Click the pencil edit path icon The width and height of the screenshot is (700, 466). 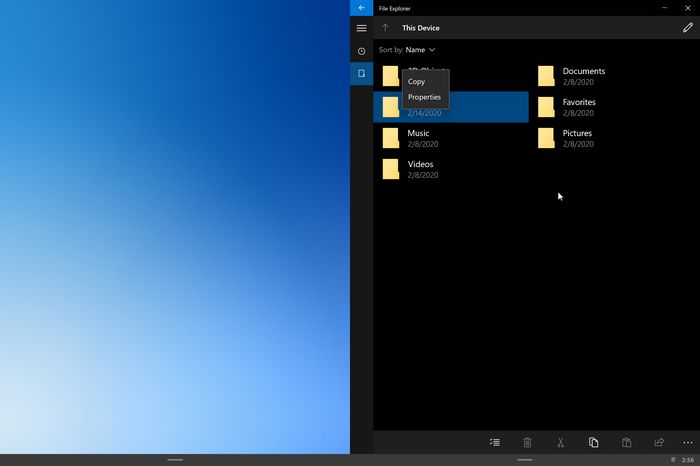click(x=687, y=28)
